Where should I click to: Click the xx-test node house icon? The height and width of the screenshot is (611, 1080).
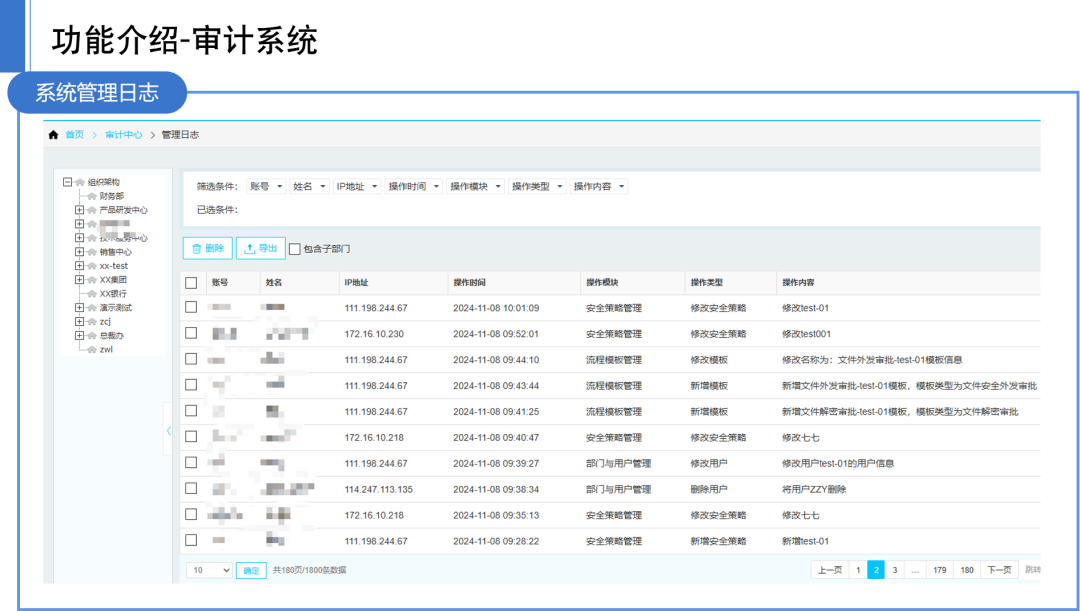pyautogui.click(x=92, y=266)
